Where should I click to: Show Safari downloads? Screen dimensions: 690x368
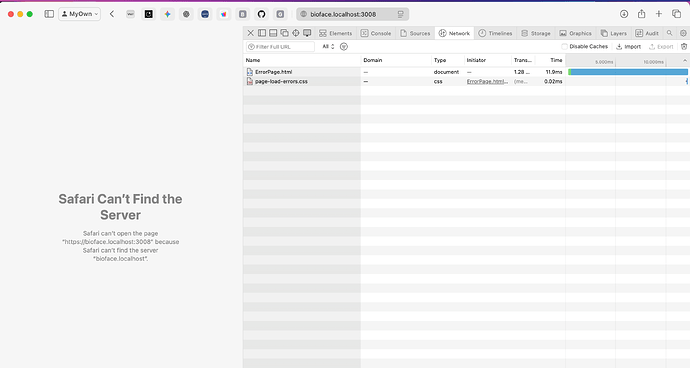pos(624,14)
